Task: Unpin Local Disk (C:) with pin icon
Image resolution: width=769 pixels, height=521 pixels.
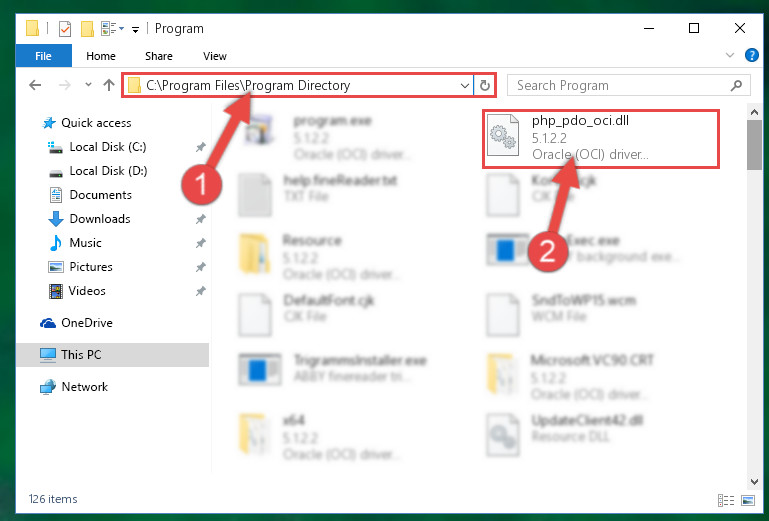Action: click(201, 147)
